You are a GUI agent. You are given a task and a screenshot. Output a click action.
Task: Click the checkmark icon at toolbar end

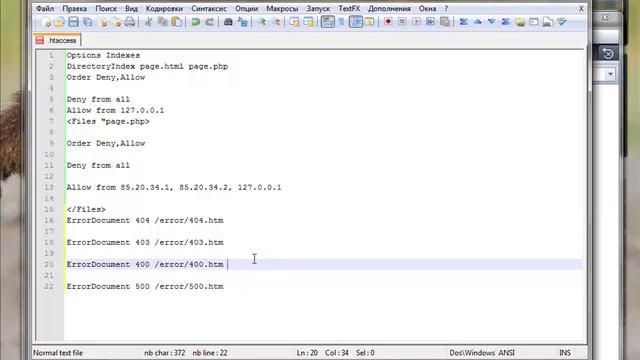point(562,22)
